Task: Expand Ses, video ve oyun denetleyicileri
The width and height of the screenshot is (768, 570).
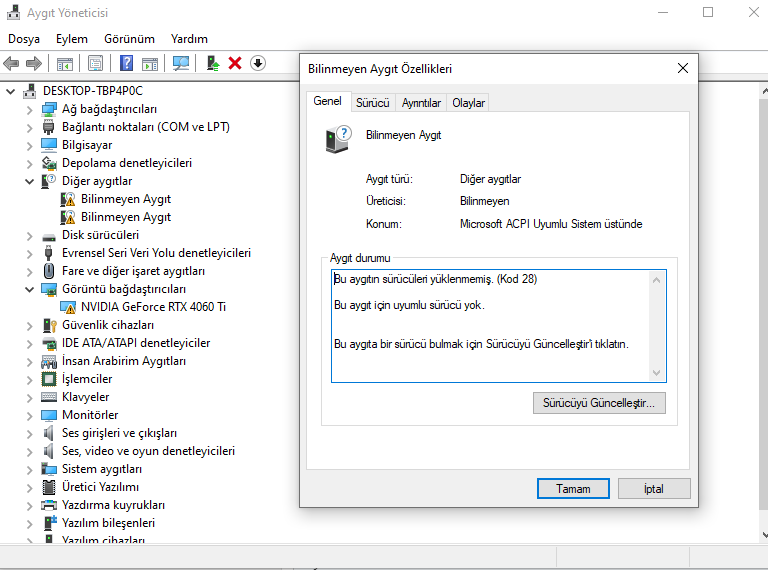Action: tap(29, 452)
